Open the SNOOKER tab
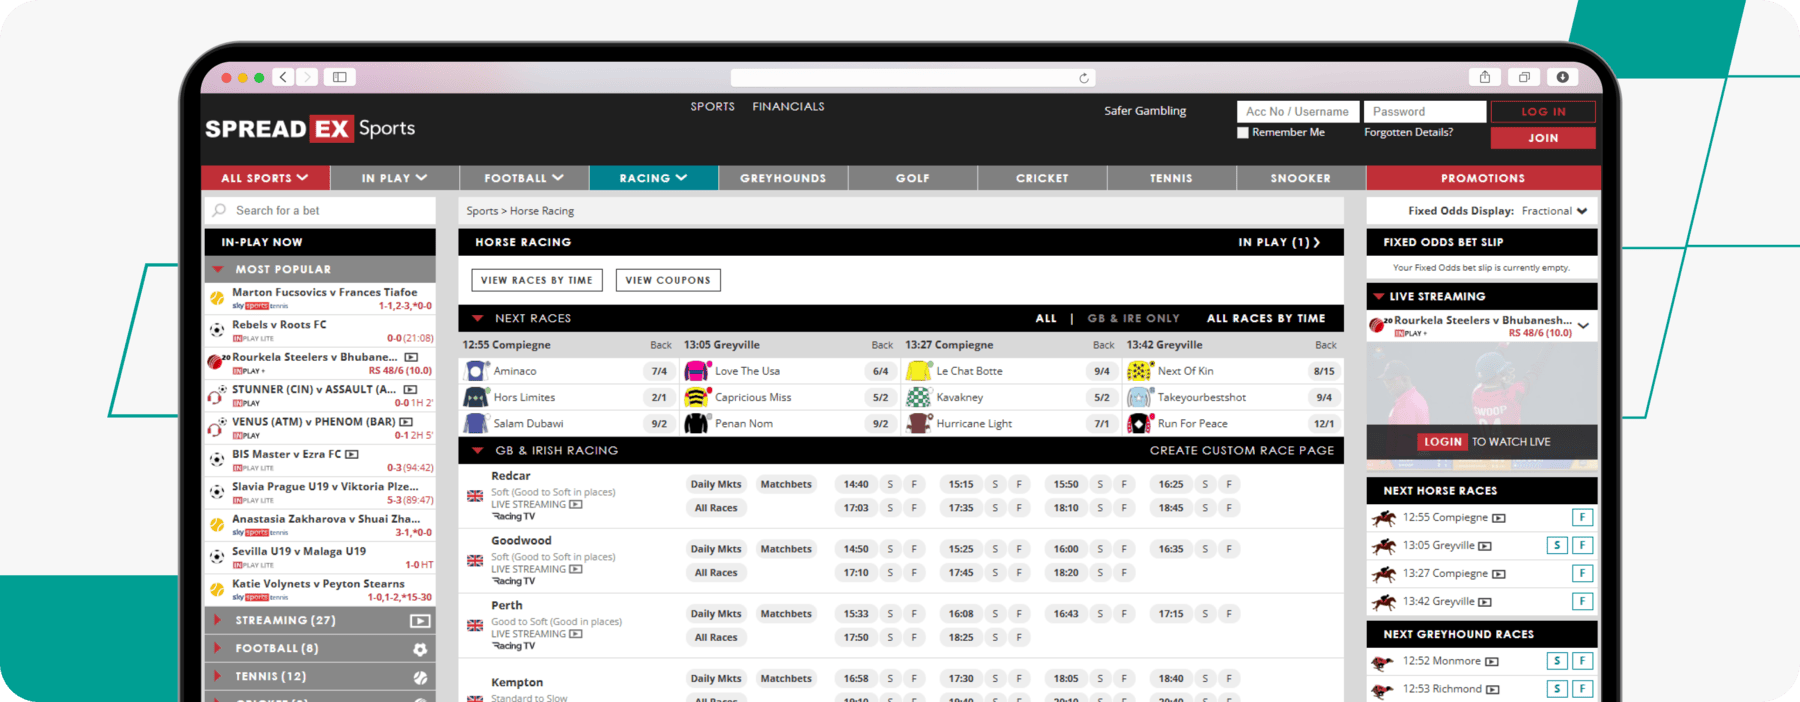The image size is (1800, 702). click(1301, 178)
